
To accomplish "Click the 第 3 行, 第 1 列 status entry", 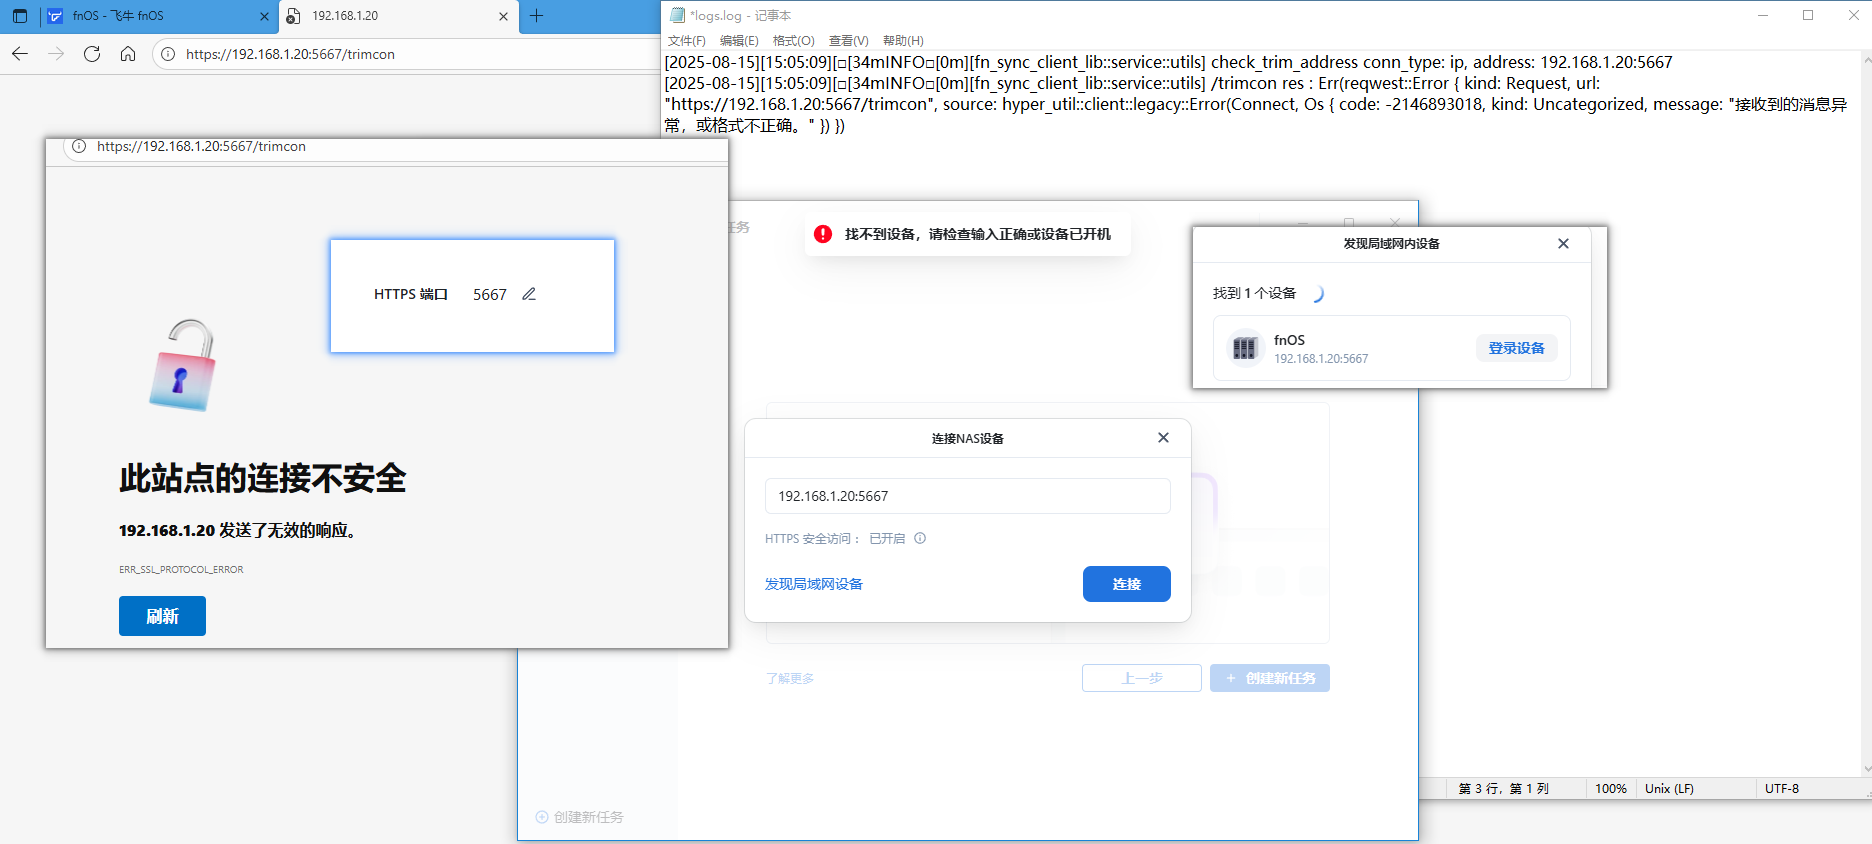I will coord(1503,789).
